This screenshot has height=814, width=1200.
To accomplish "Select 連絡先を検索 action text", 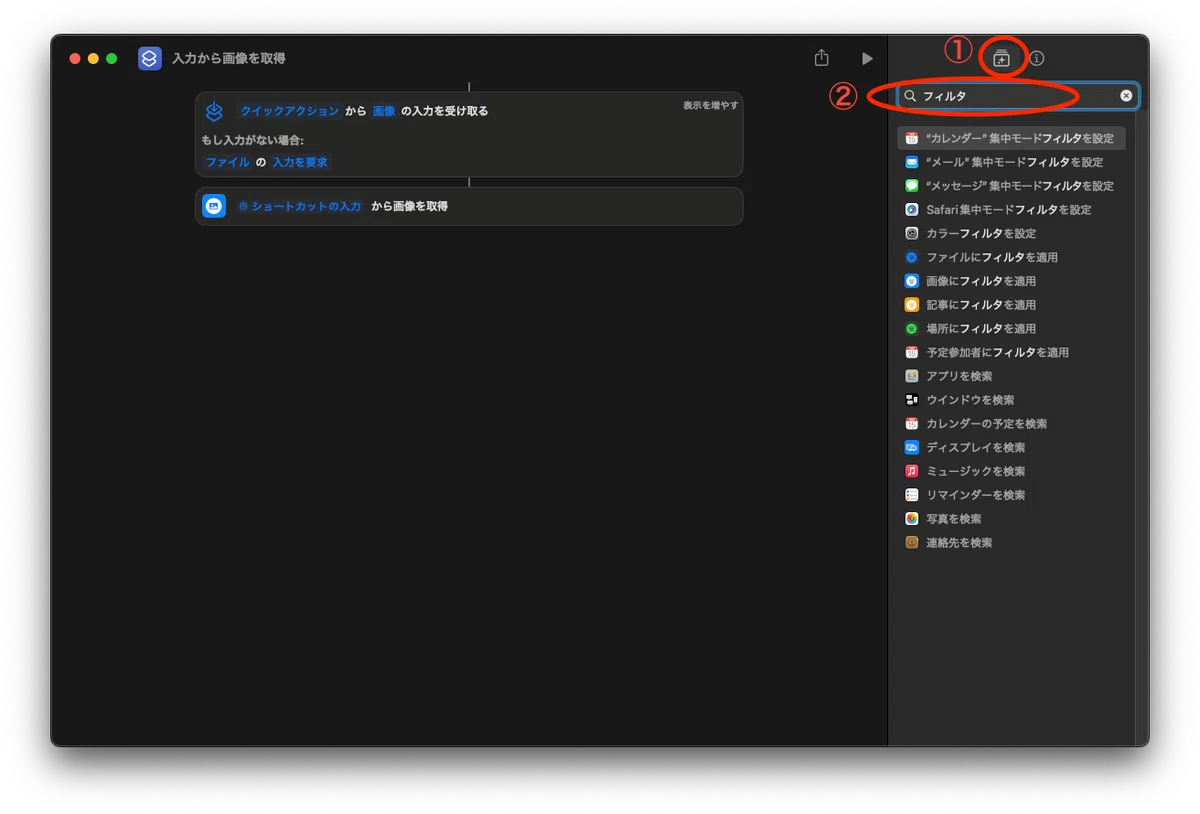I will coord(959,543).
